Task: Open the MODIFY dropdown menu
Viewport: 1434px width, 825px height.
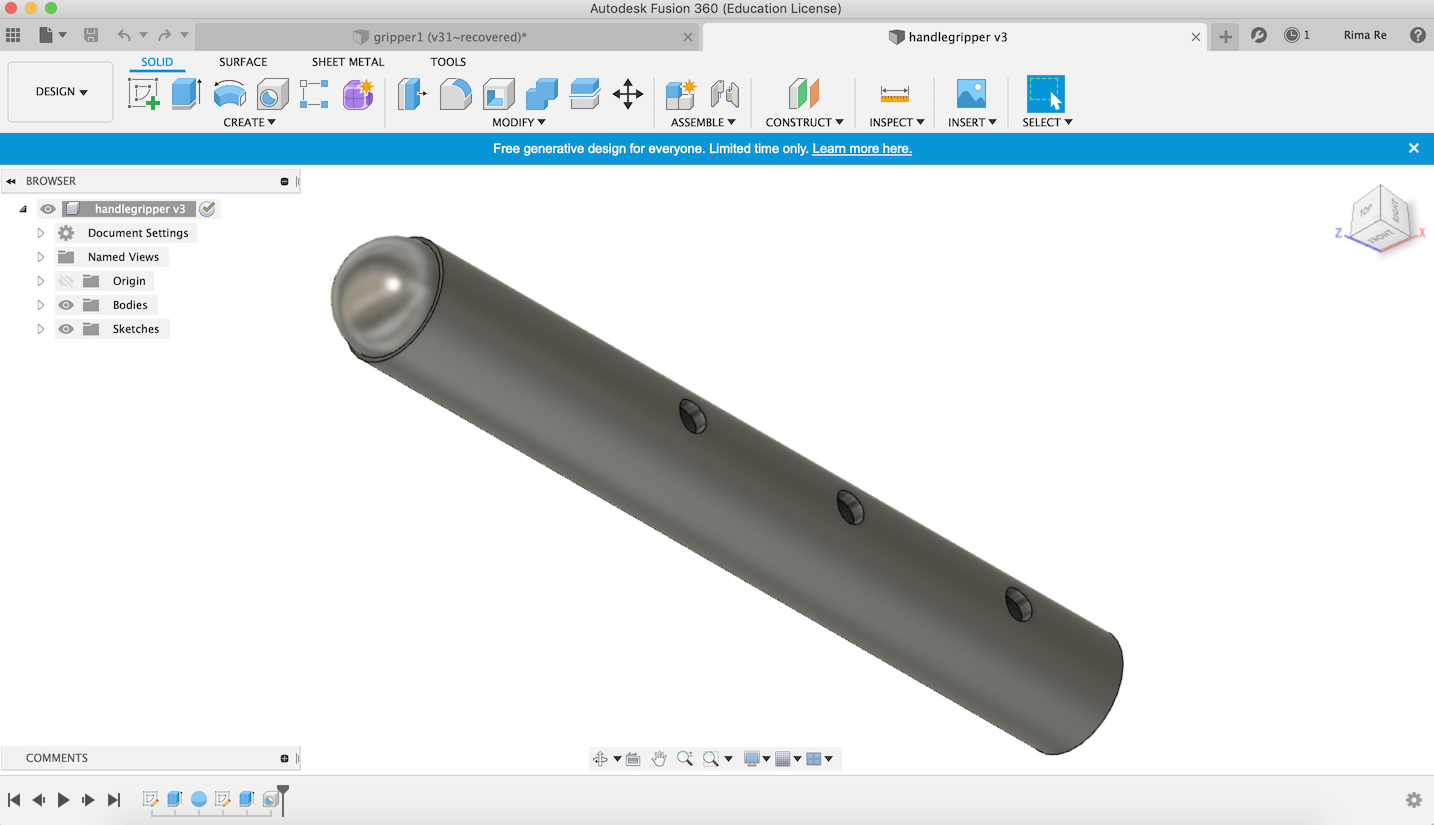Action: (518, 122)
